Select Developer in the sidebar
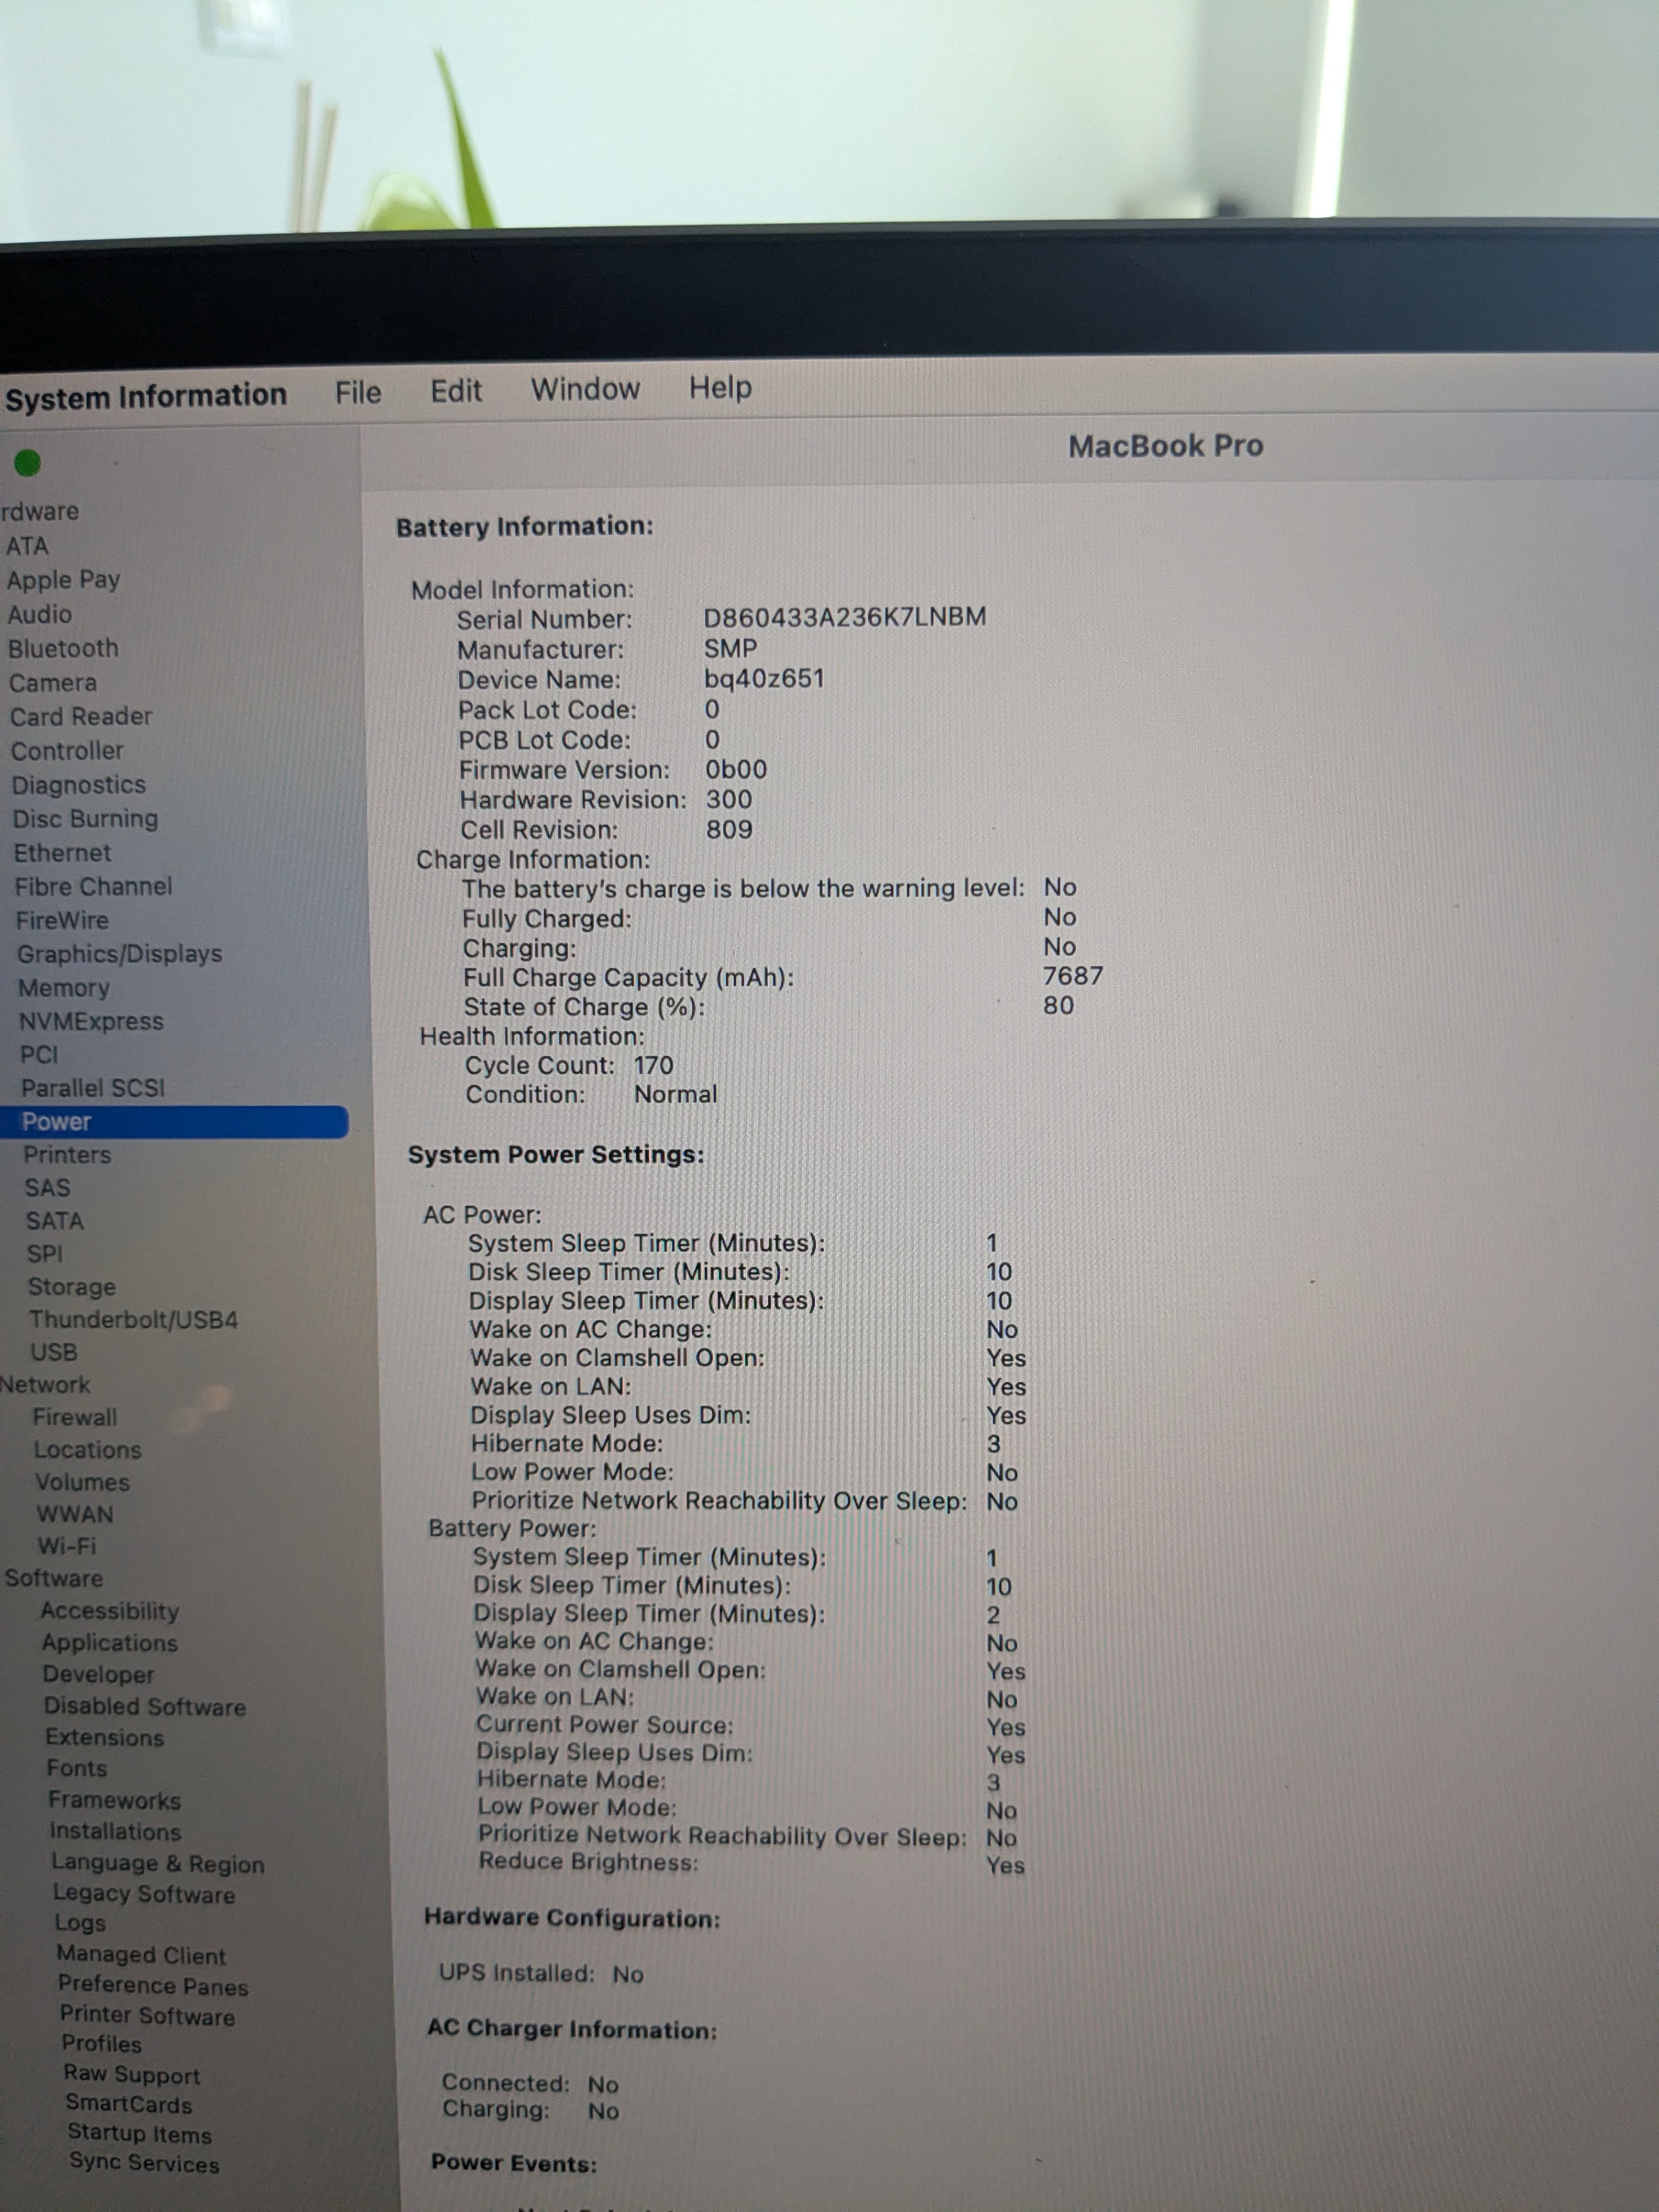The height and width of the screenshot is (2212, 1659). click(x=98, y=1675)
